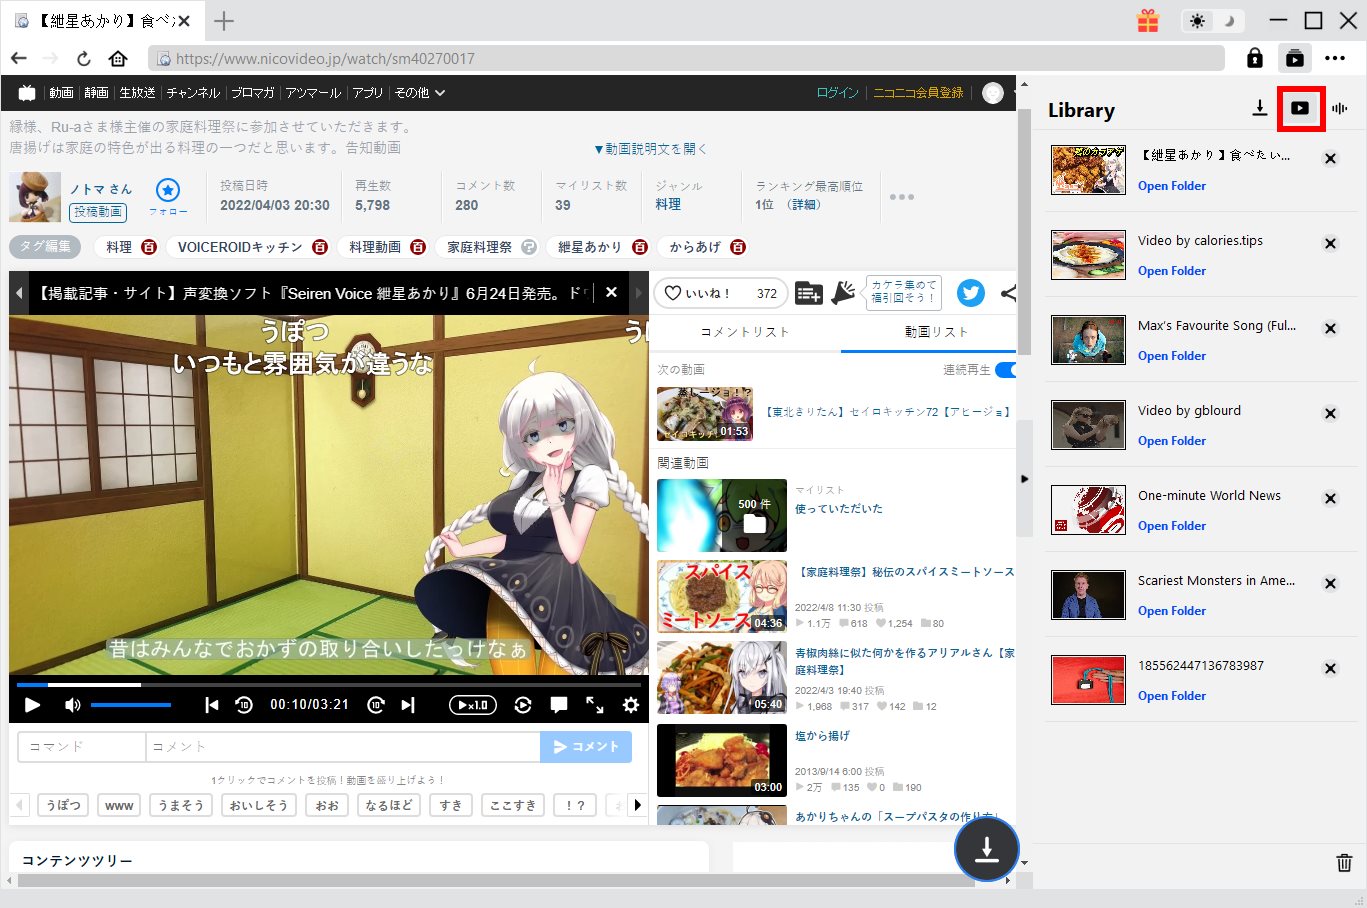Open player settings with the gear icon
Screen dimensions: 1367x908
point(630,705)
